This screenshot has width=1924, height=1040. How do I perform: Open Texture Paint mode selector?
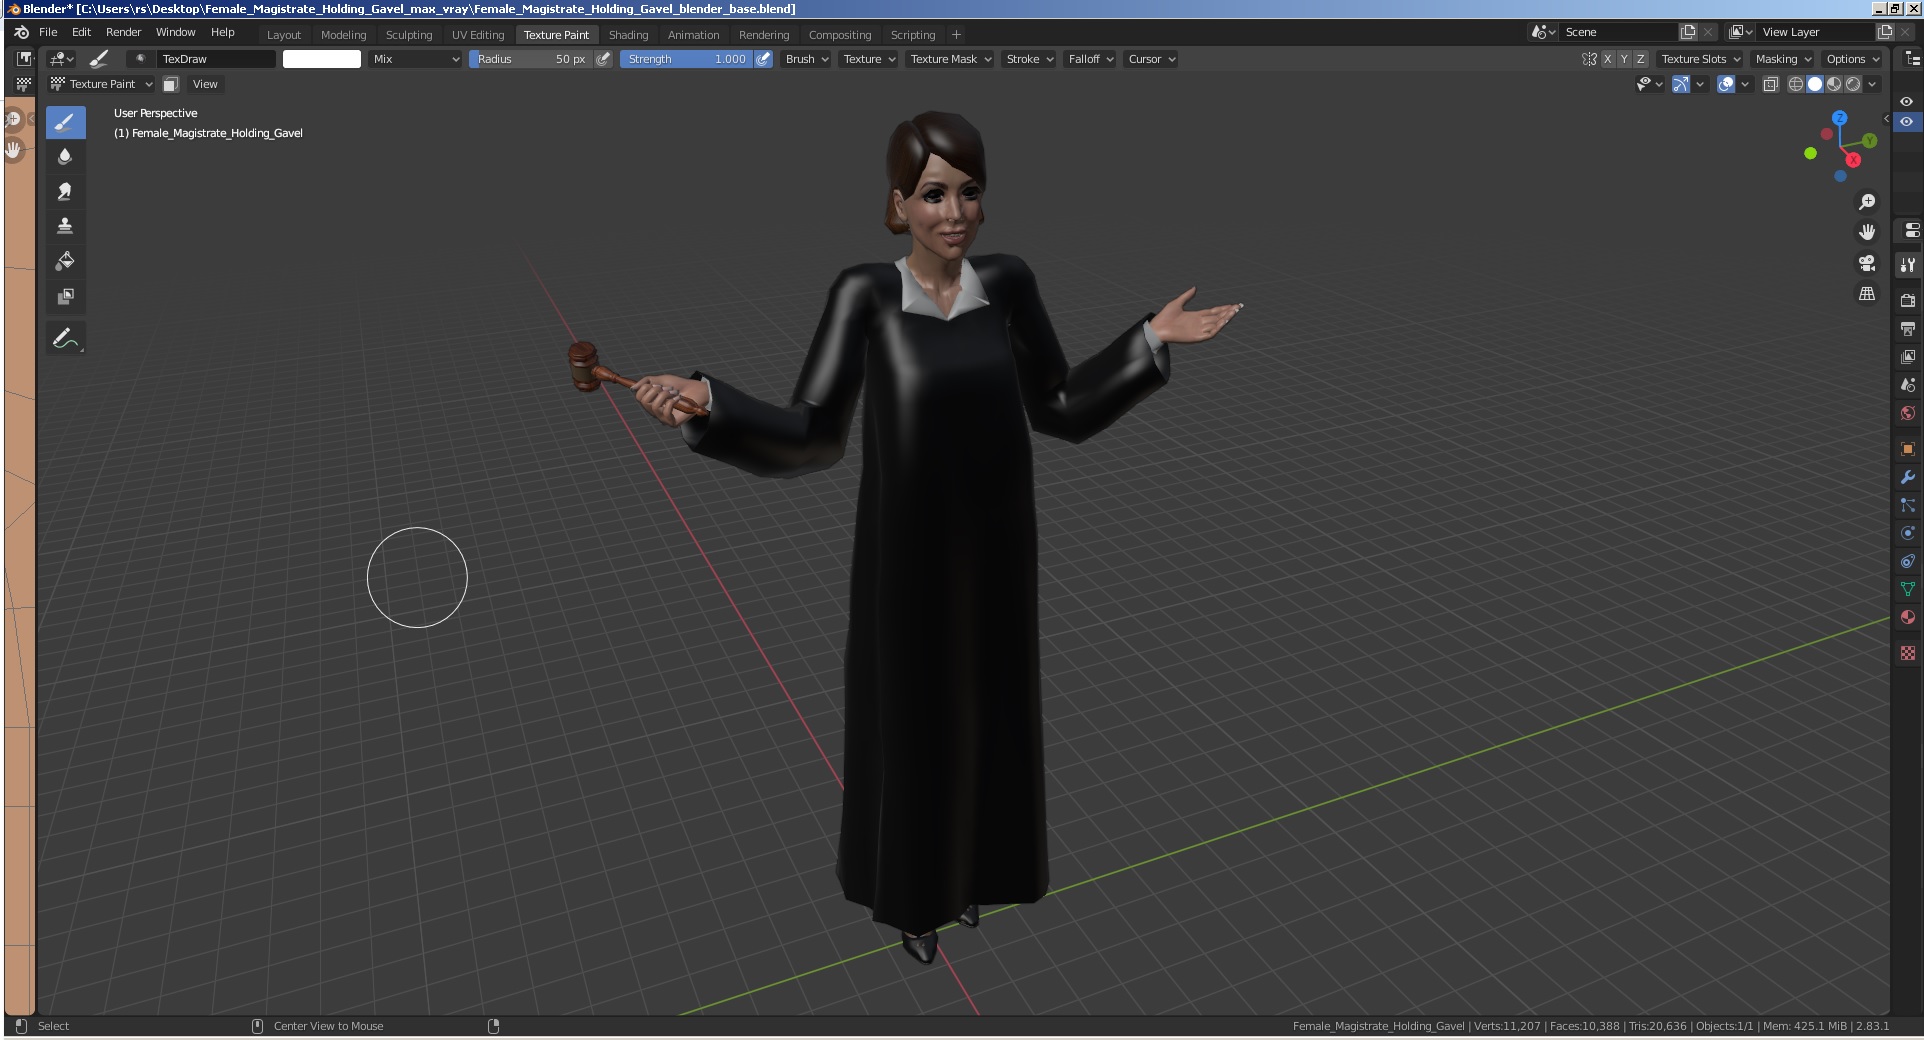pyautogui.click(x=101, y=84)
